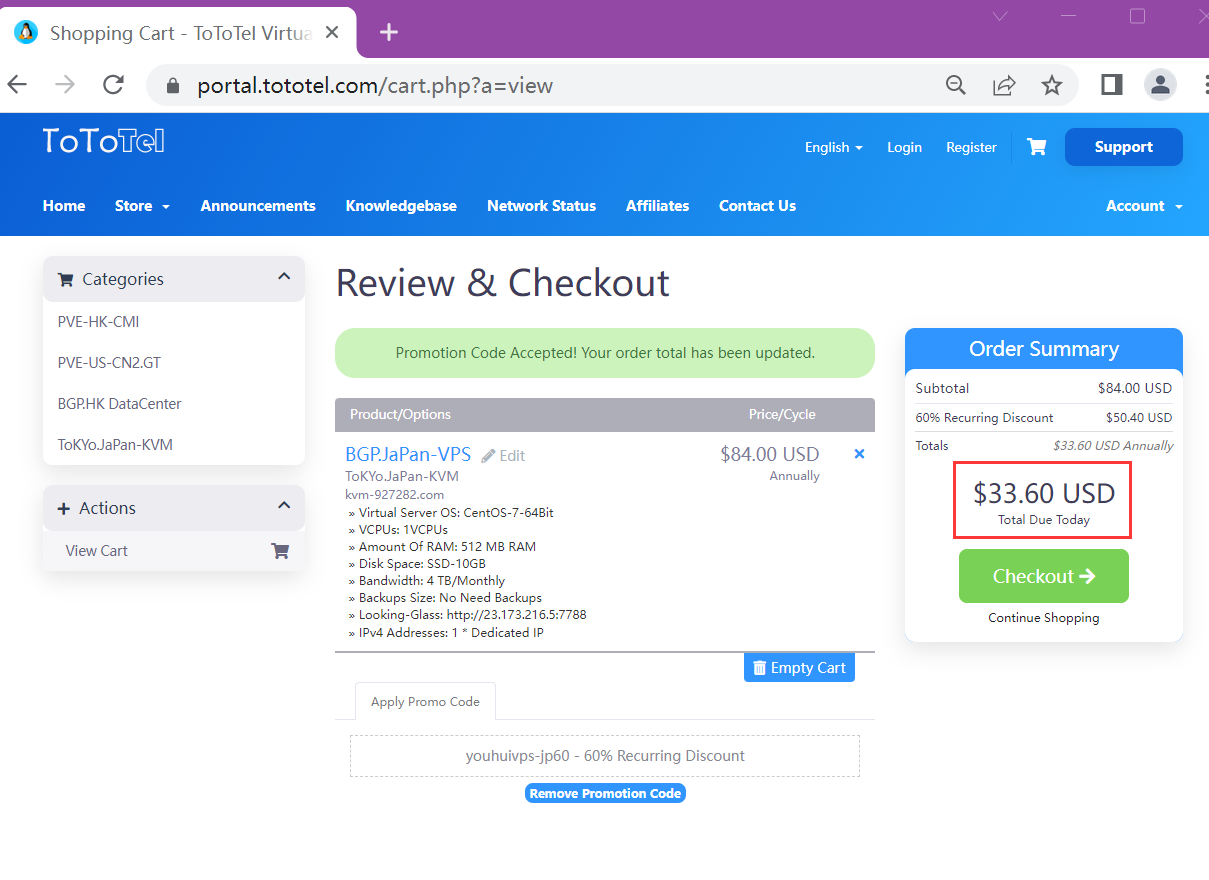Screen dimensions: 1209x880
Task: Click the View Cart cart icon
Action: click(280, 550)
